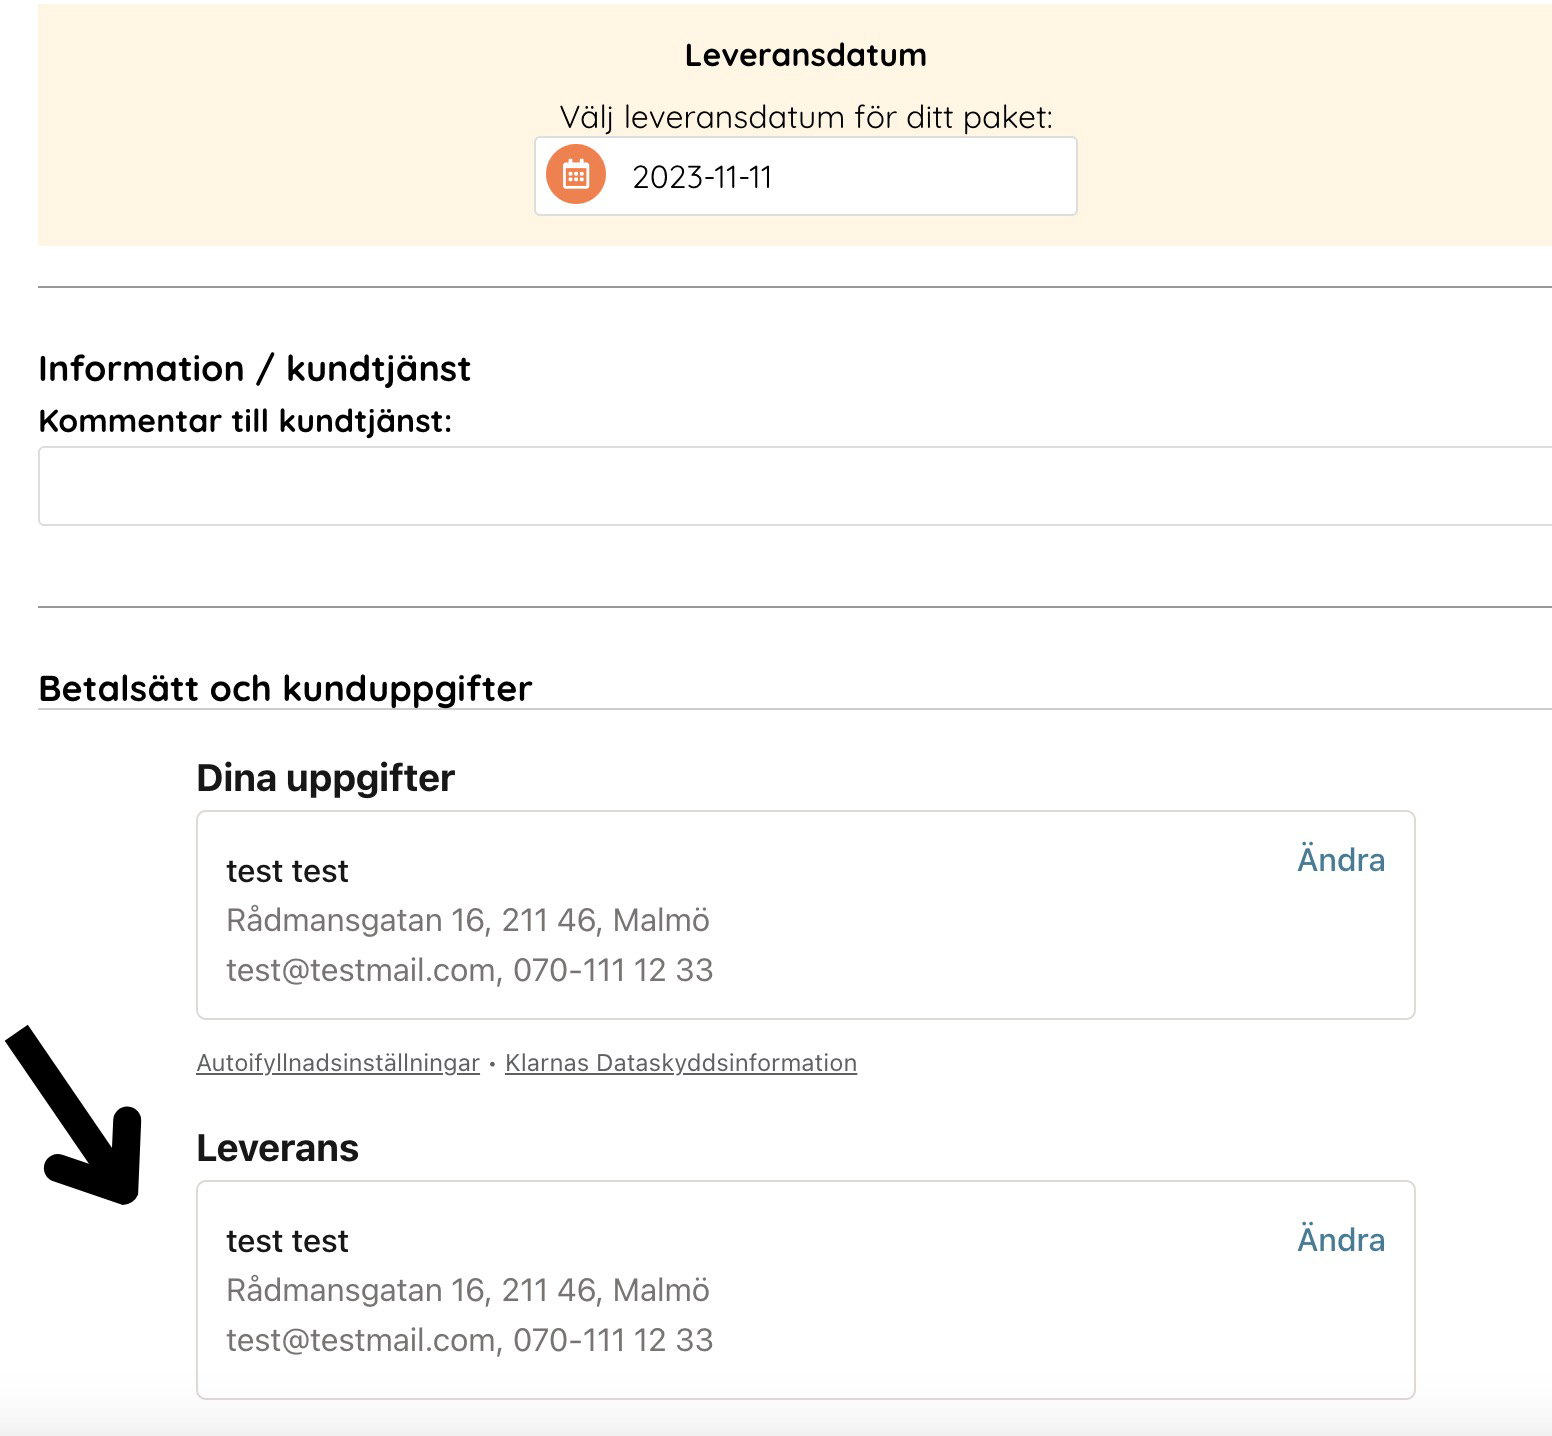
Task: Click the Betalsätt och kunduppgifter heading
Action: (x=285, y=689)
